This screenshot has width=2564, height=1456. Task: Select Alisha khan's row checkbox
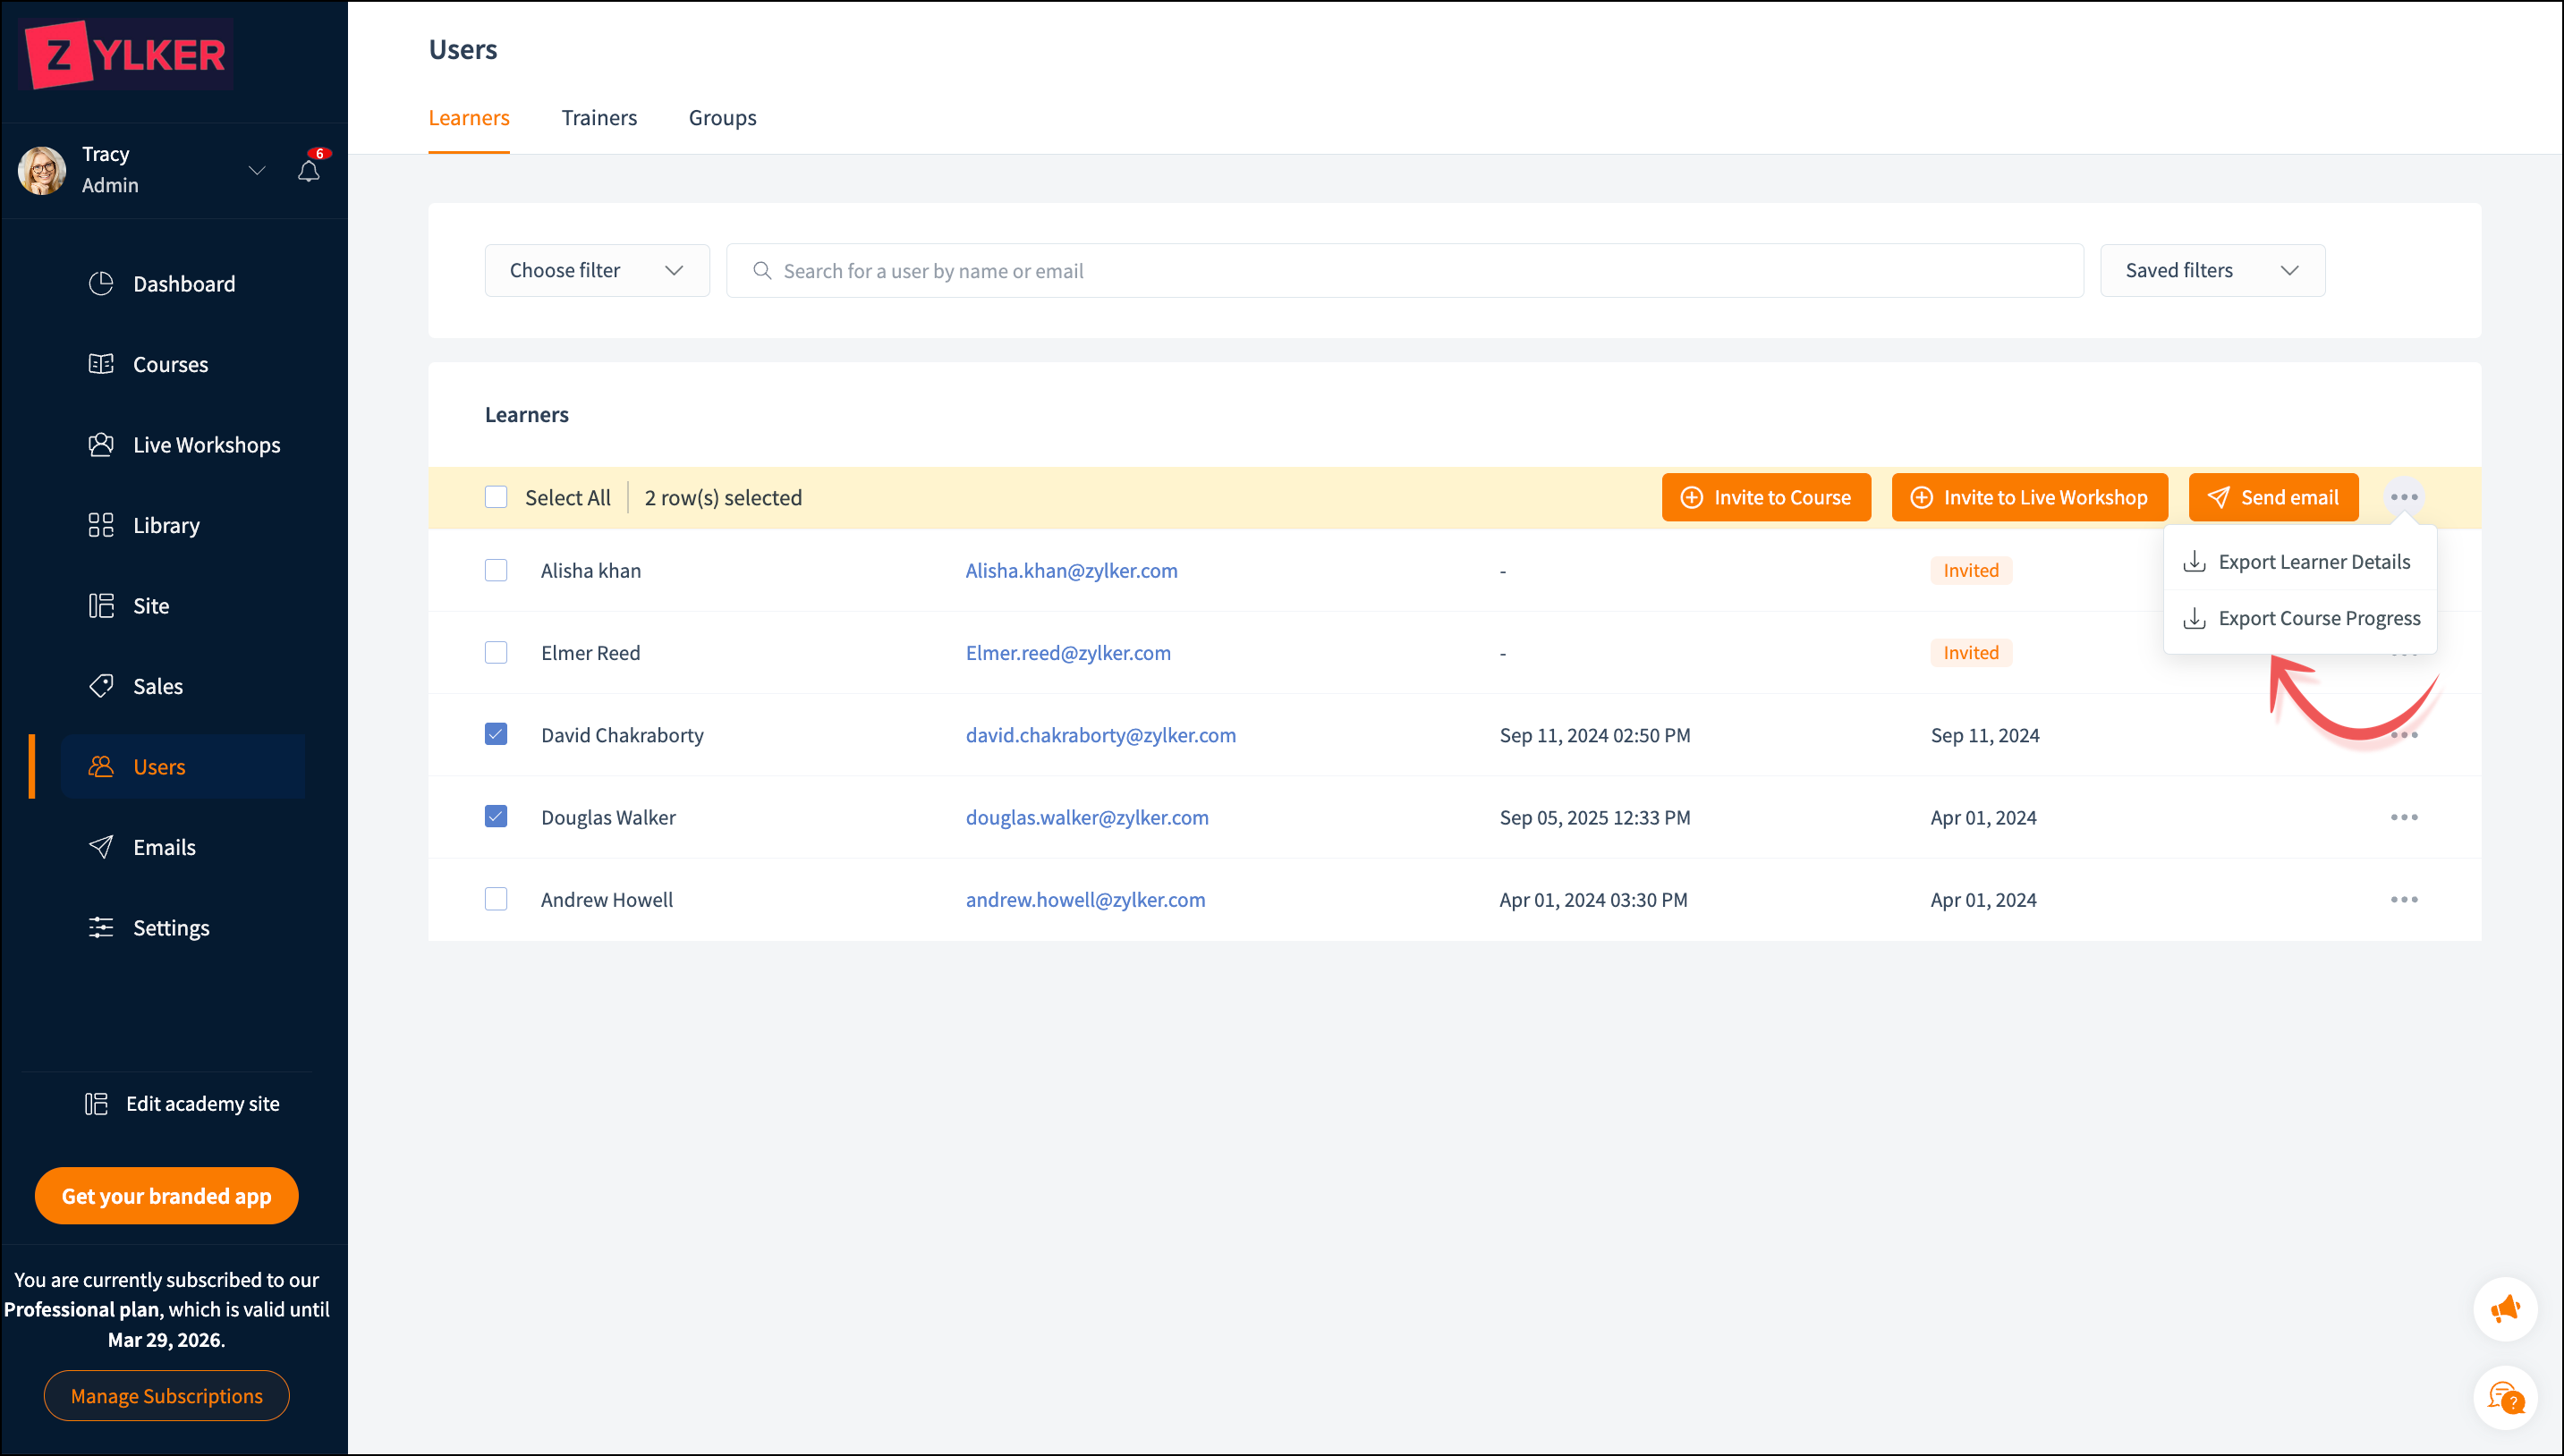496,570
